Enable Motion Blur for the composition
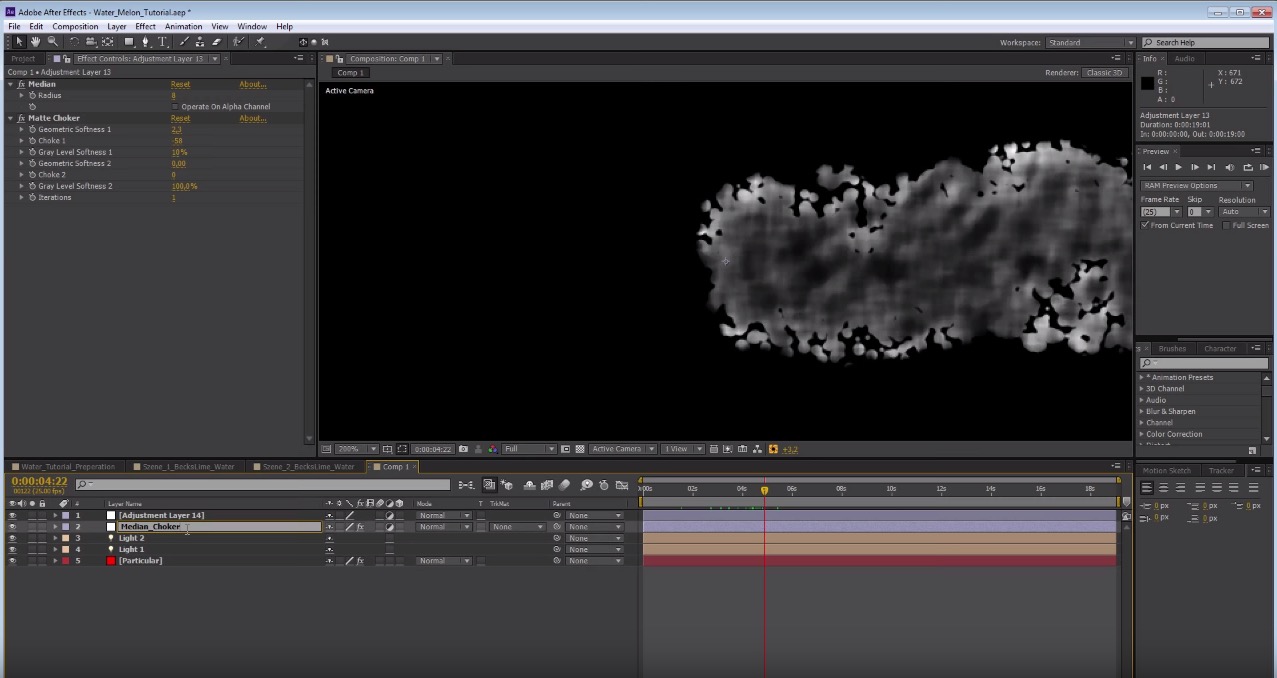The image size is (1277, 678). 564,487
